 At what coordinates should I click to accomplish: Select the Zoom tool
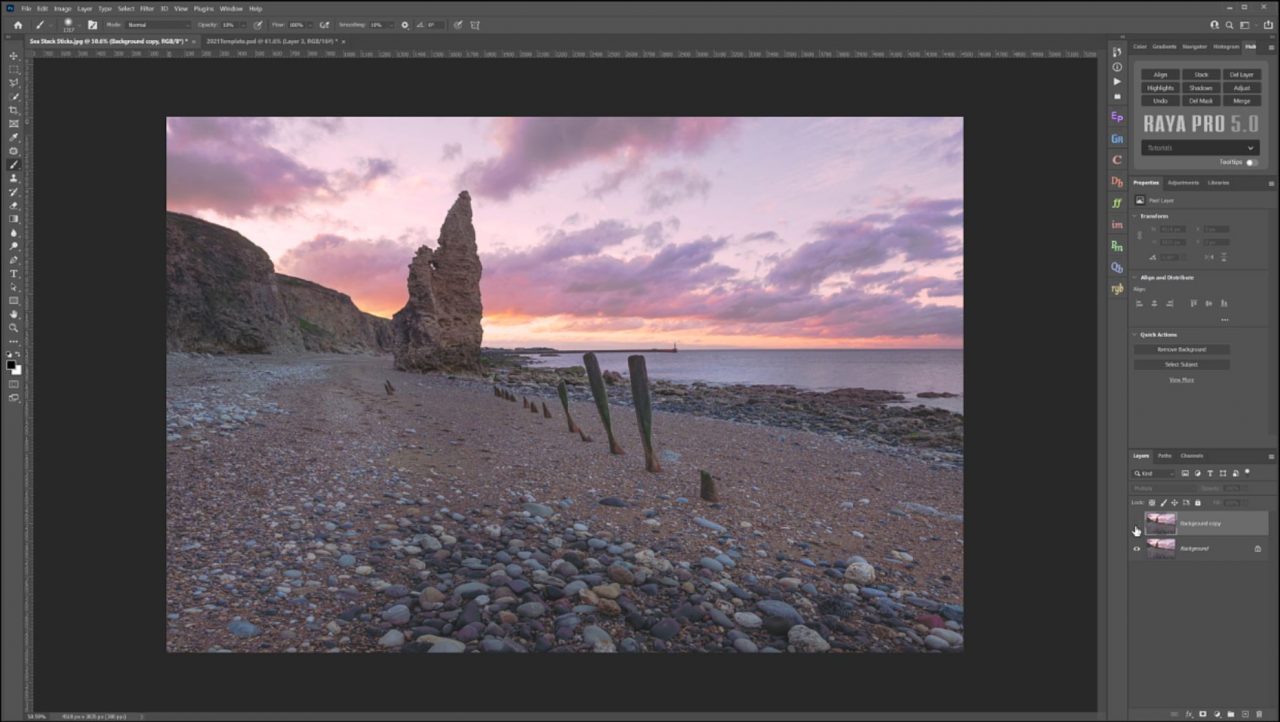coord(13,327)
